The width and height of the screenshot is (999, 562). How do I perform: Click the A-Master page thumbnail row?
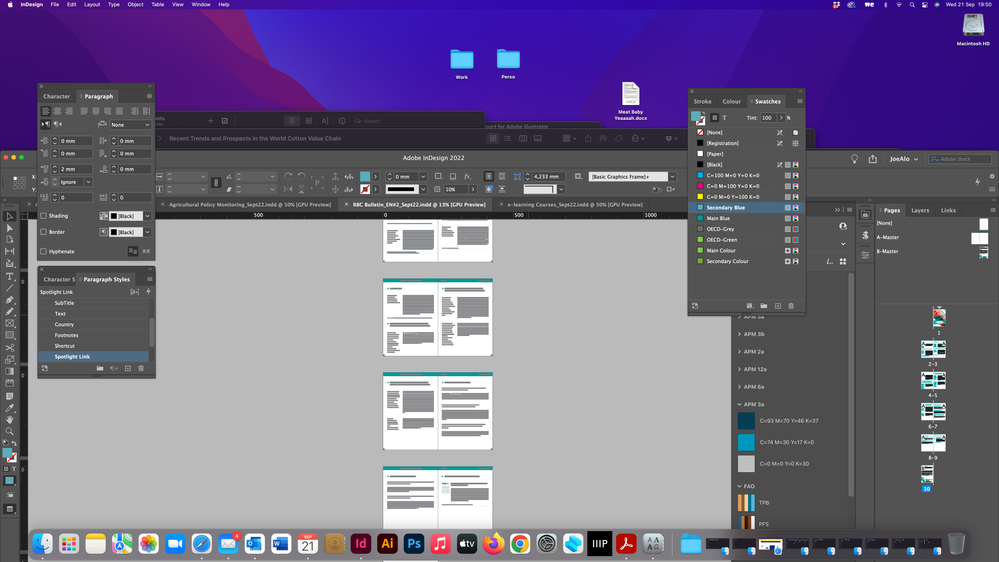point(931,238)
